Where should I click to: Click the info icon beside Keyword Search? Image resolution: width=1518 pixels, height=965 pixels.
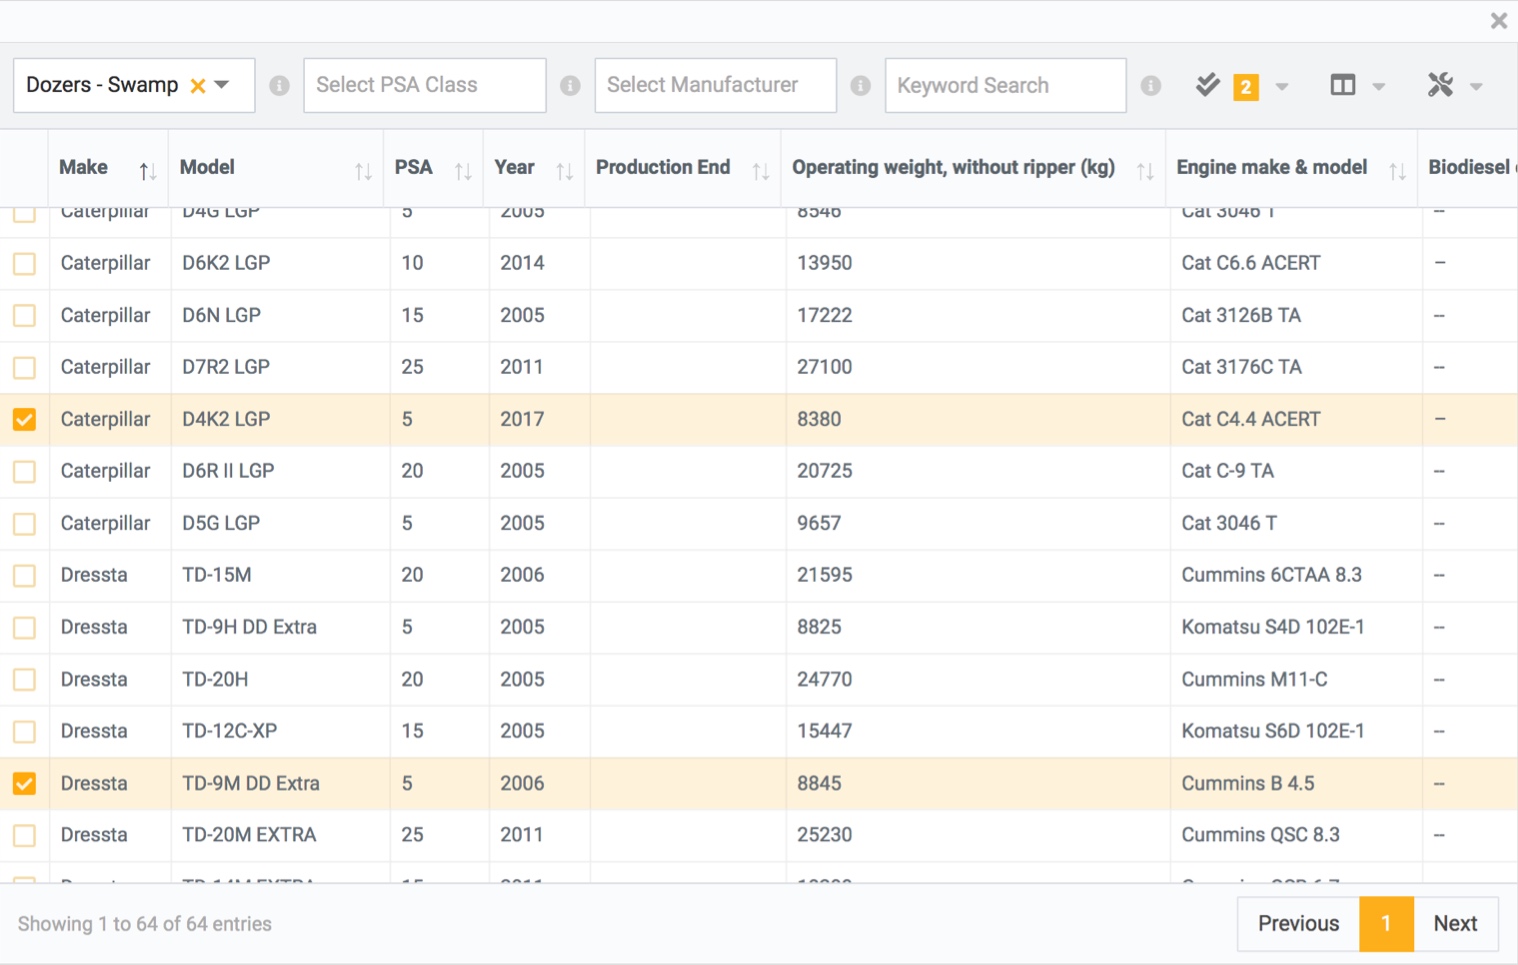[x=1151, y=86]
